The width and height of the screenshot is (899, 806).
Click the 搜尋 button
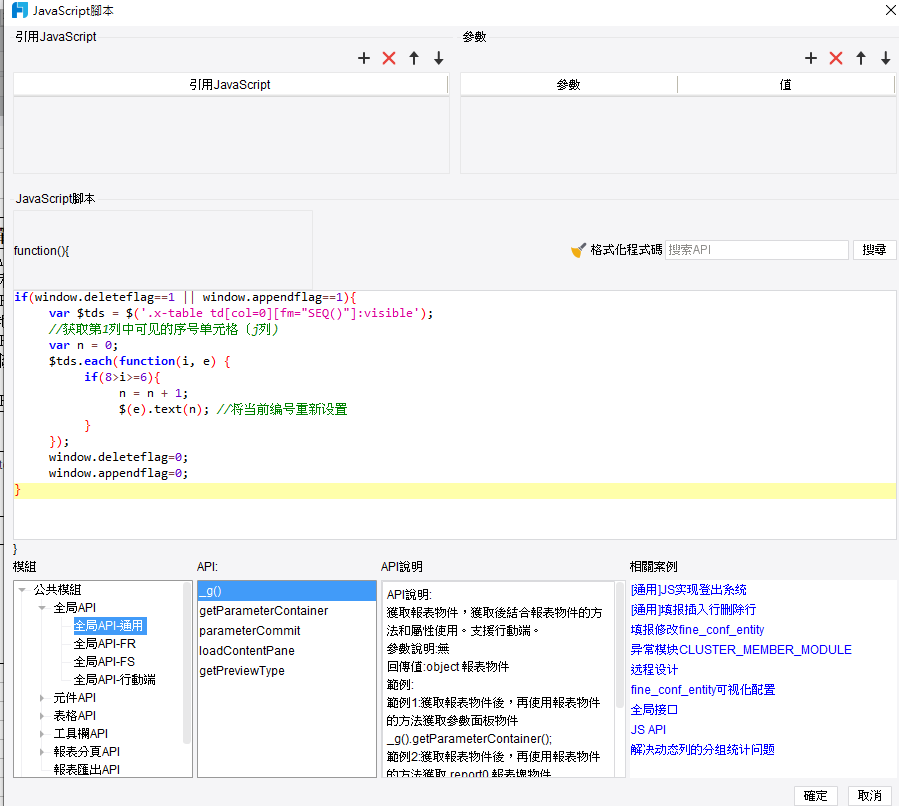tap(874, 250)
